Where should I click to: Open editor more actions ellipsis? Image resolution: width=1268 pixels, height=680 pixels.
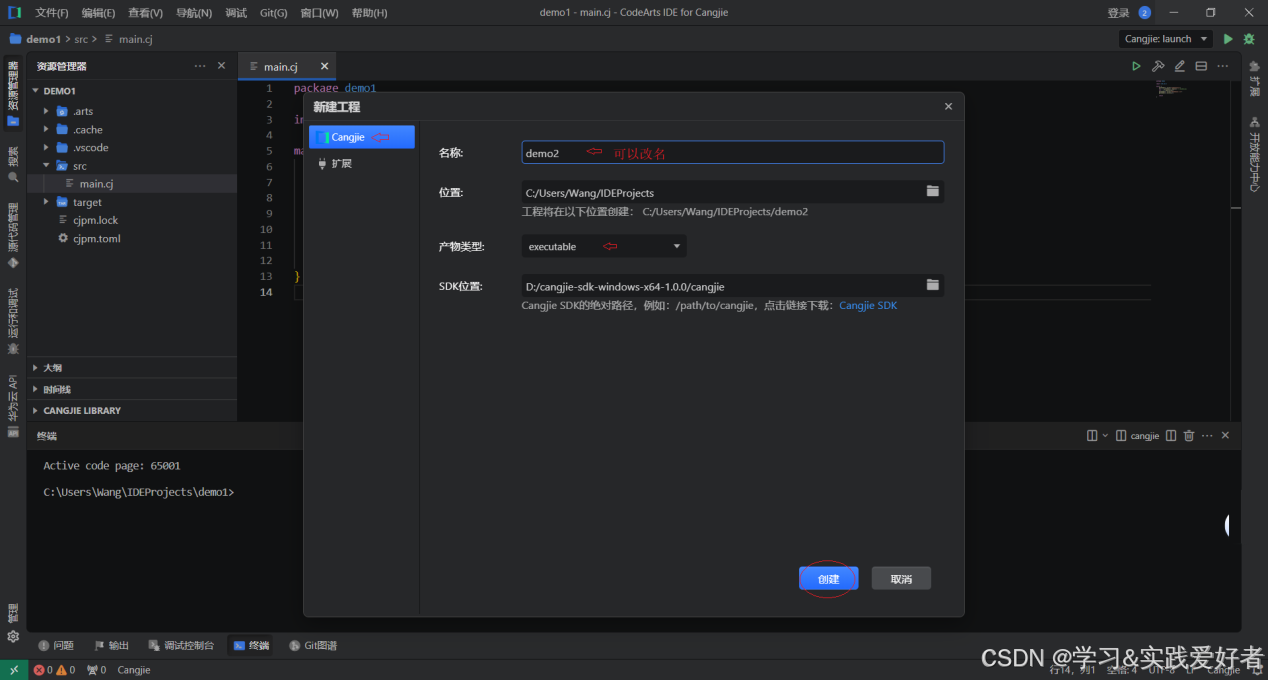coord(1223,67)
